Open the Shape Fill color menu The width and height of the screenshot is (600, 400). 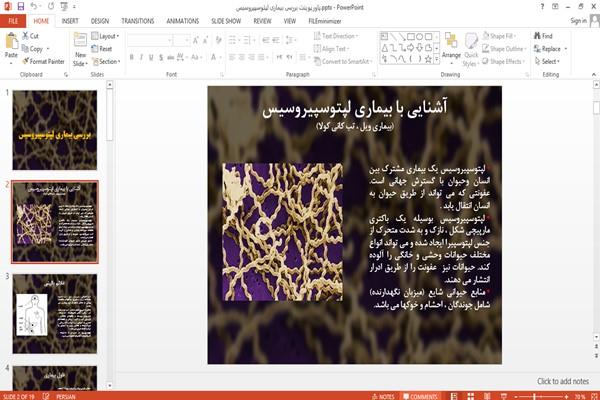click(x=499, y=36)
